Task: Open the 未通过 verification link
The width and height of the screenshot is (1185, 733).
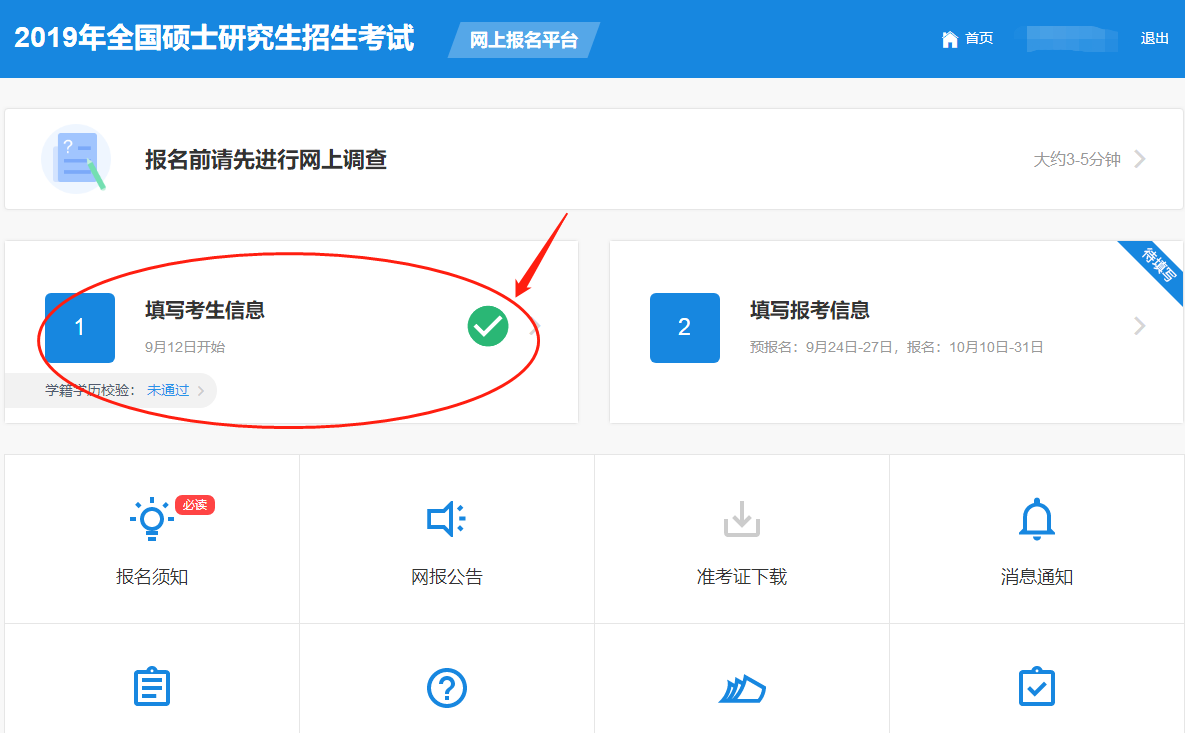Action: click(x=166, y=390)
